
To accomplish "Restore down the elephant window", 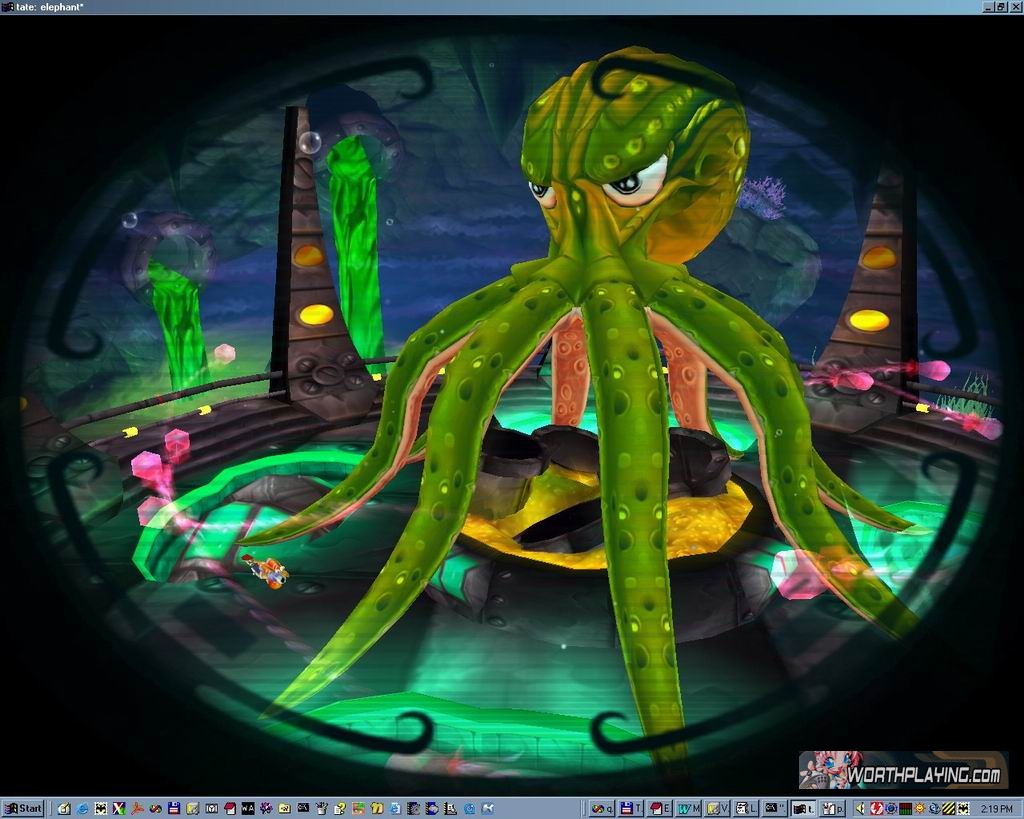I will click(x=1002, y=7).
